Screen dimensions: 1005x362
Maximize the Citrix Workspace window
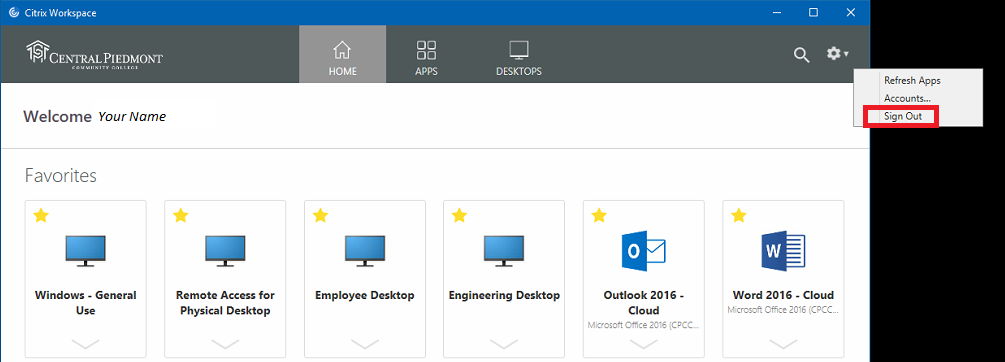(x=813, y=13)
